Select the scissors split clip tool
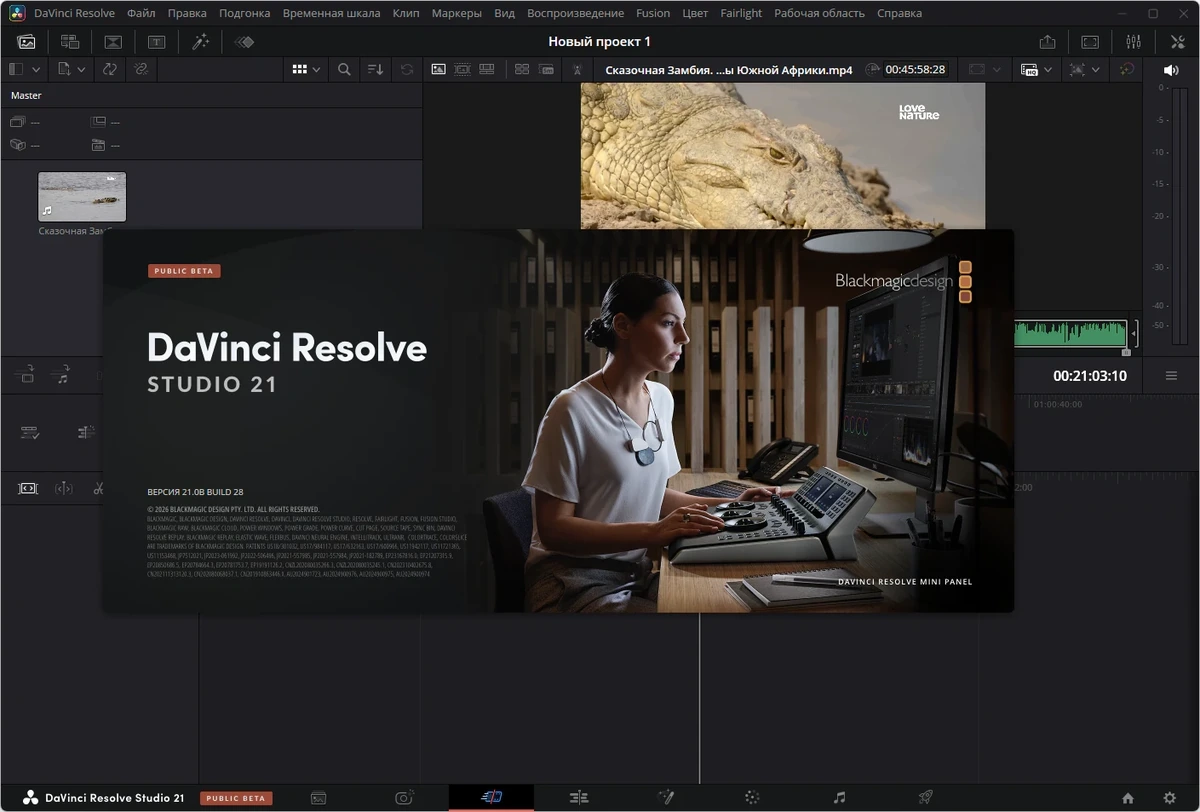The height and width of the screenshot is (812, 1200). tap(99, 488)
